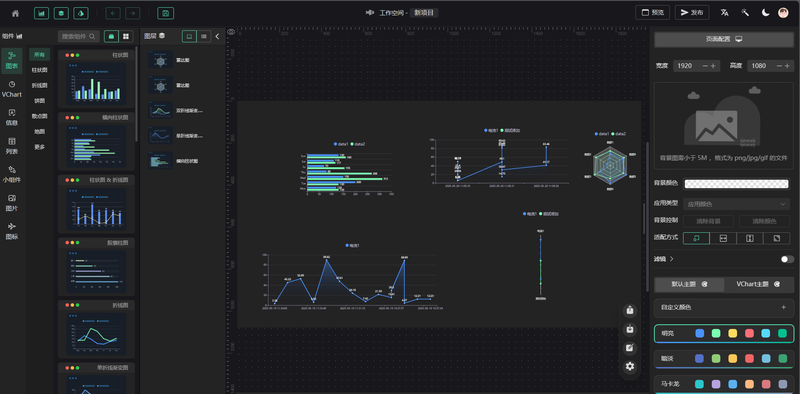The height and width of the screenshot is (394, 800).
Task: Toggle the 滤镜 filter switch
Action: 787,259
